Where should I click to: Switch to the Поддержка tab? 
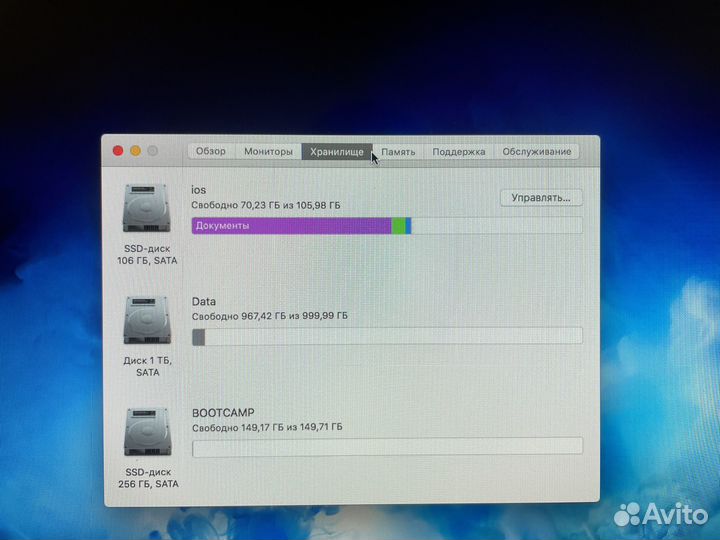pos(458,152)
